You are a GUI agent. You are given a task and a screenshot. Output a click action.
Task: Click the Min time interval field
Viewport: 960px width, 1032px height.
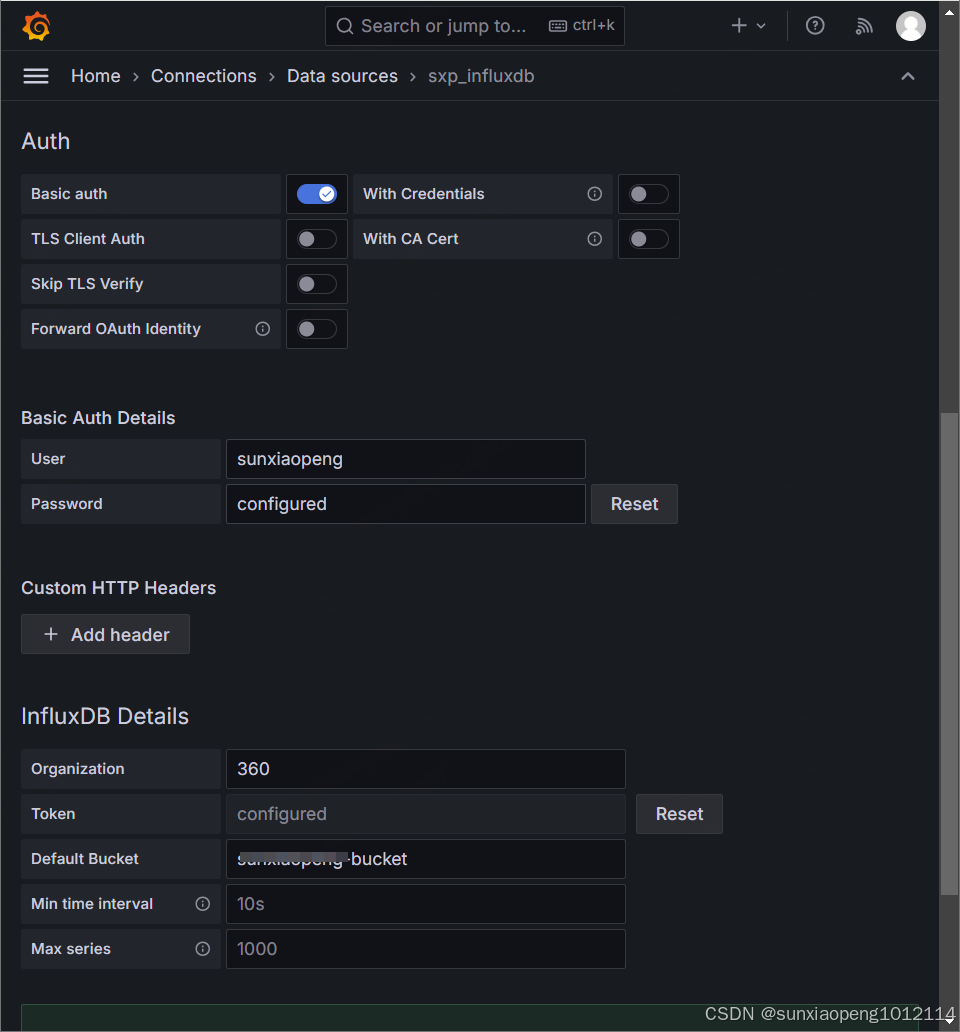pyautogui.click(x=426, y=904)
